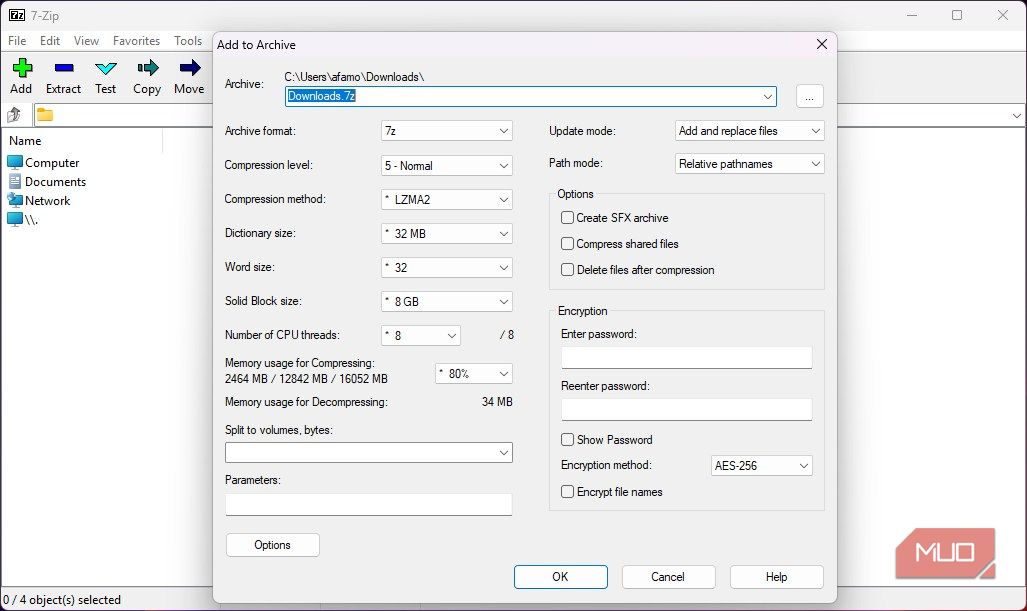Open the Word size dropdown
The width and height of the screenshot is (1027, 611).
pos(447,268)
